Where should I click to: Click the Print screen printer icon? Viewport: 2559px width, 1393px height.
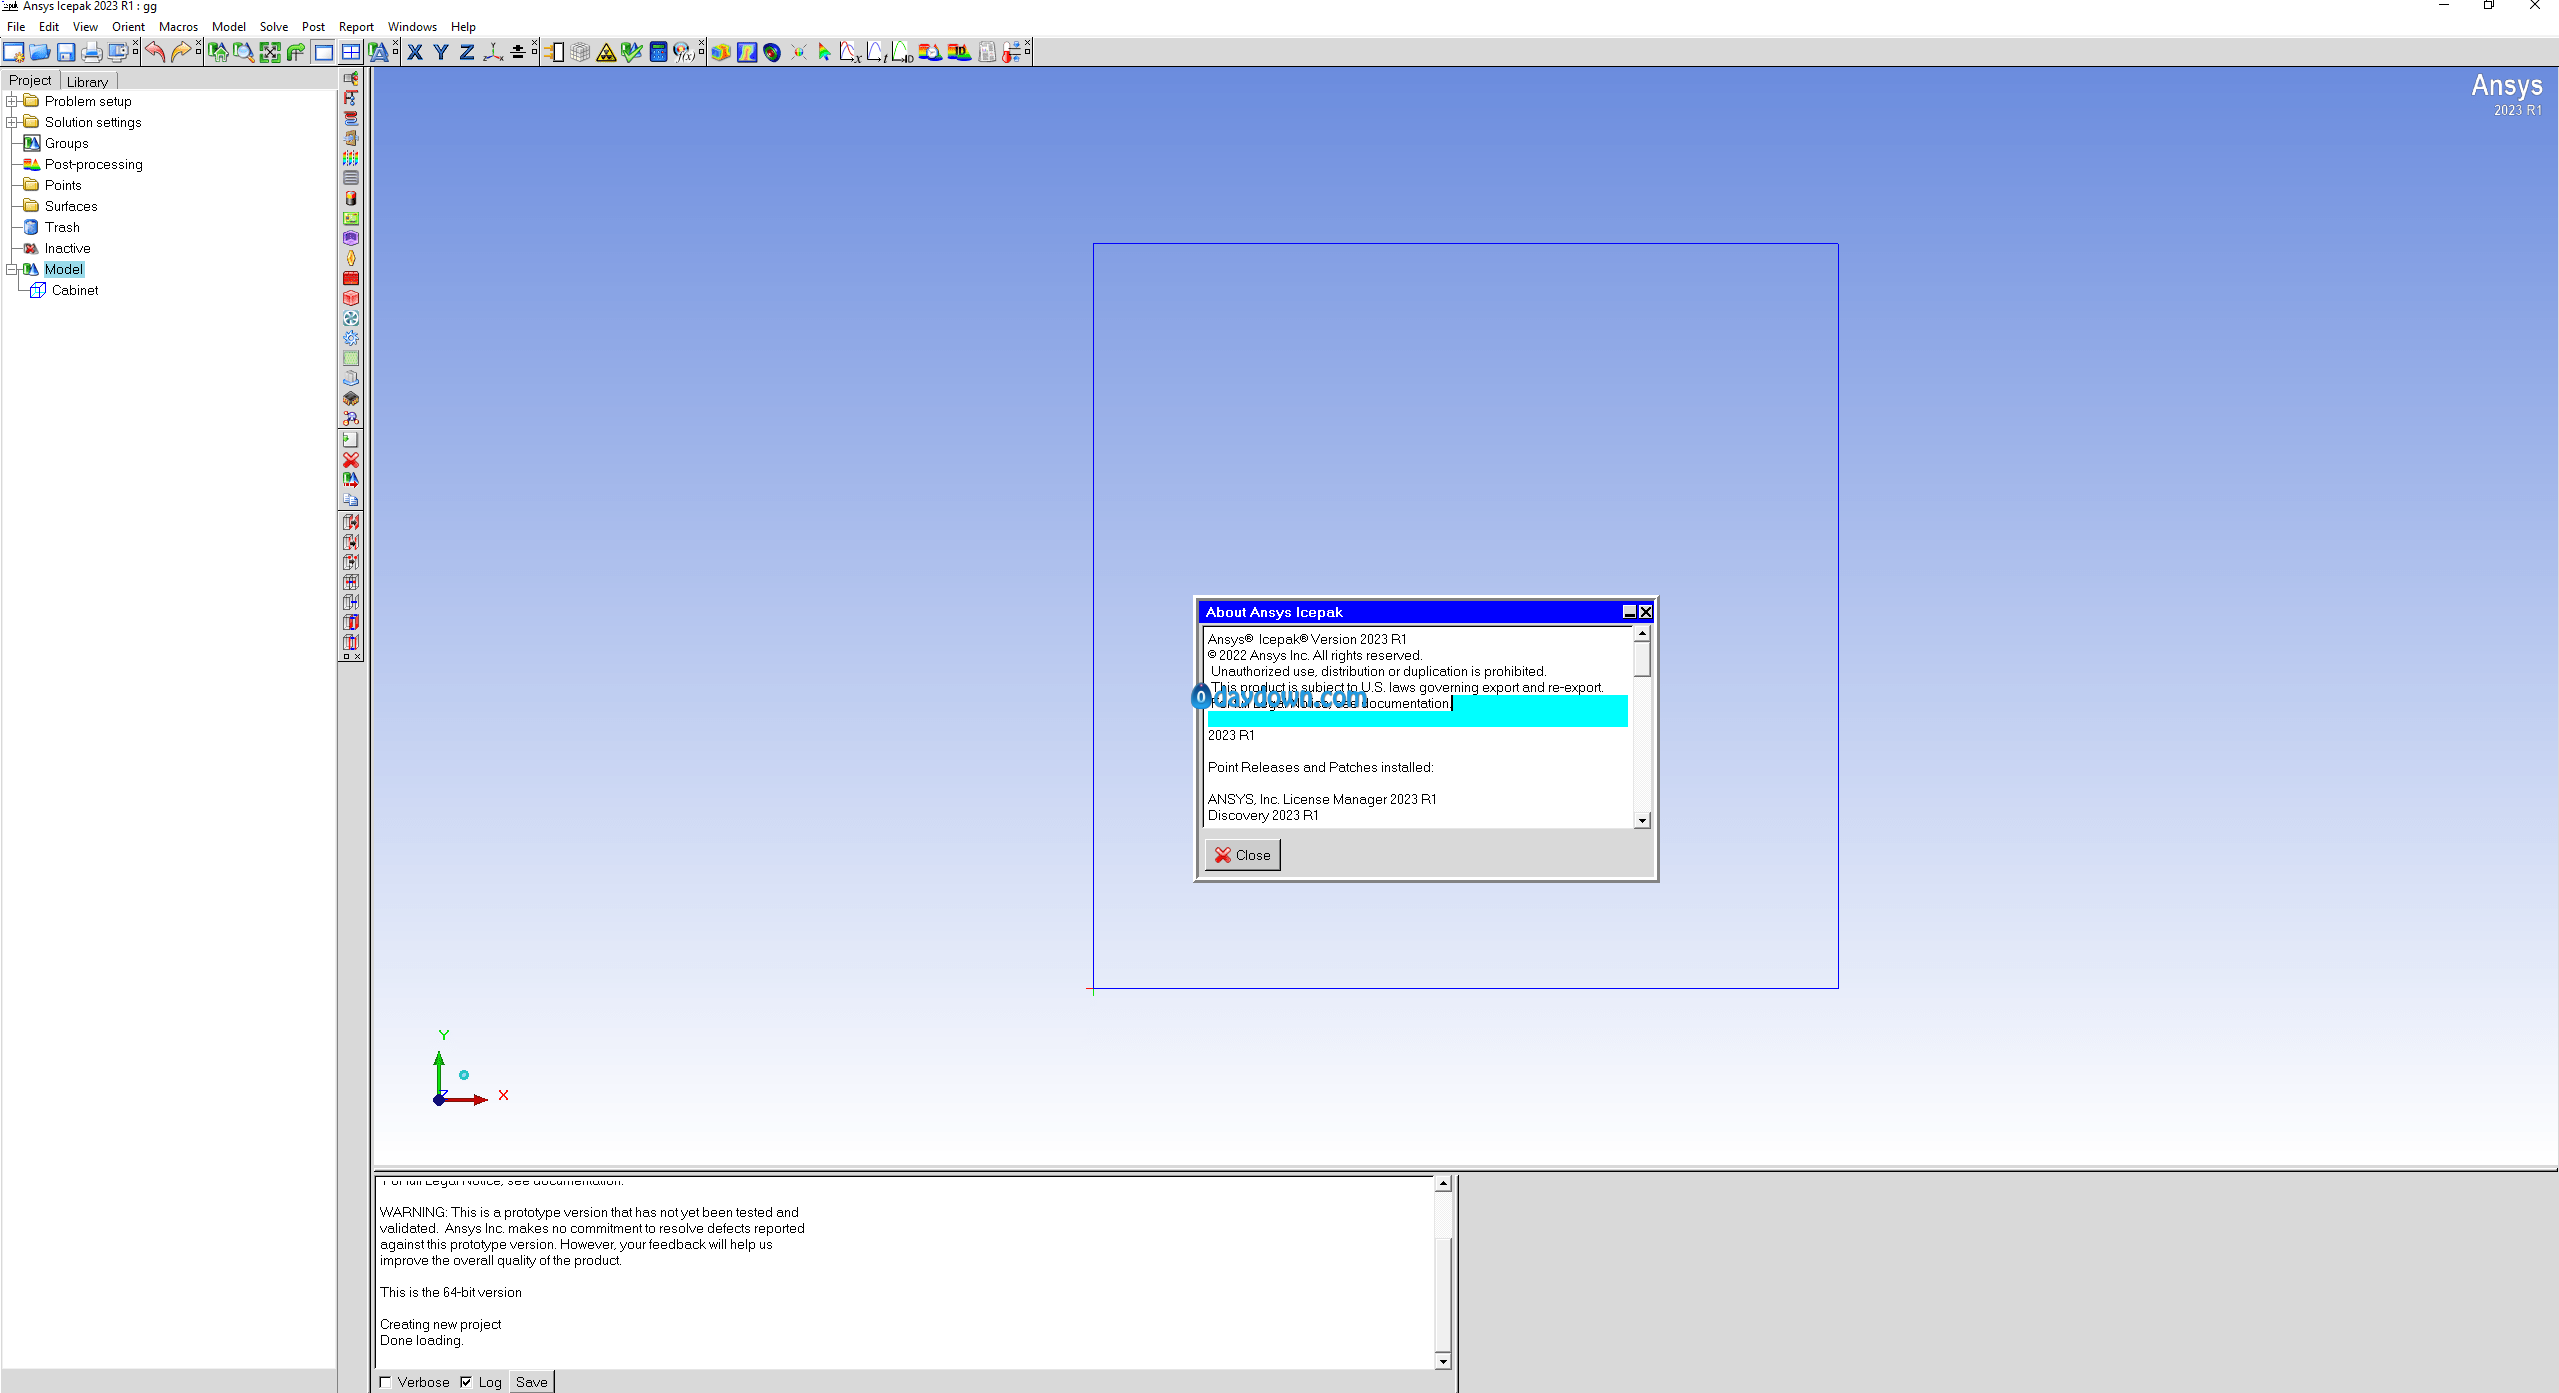click(x=92, y=52)
